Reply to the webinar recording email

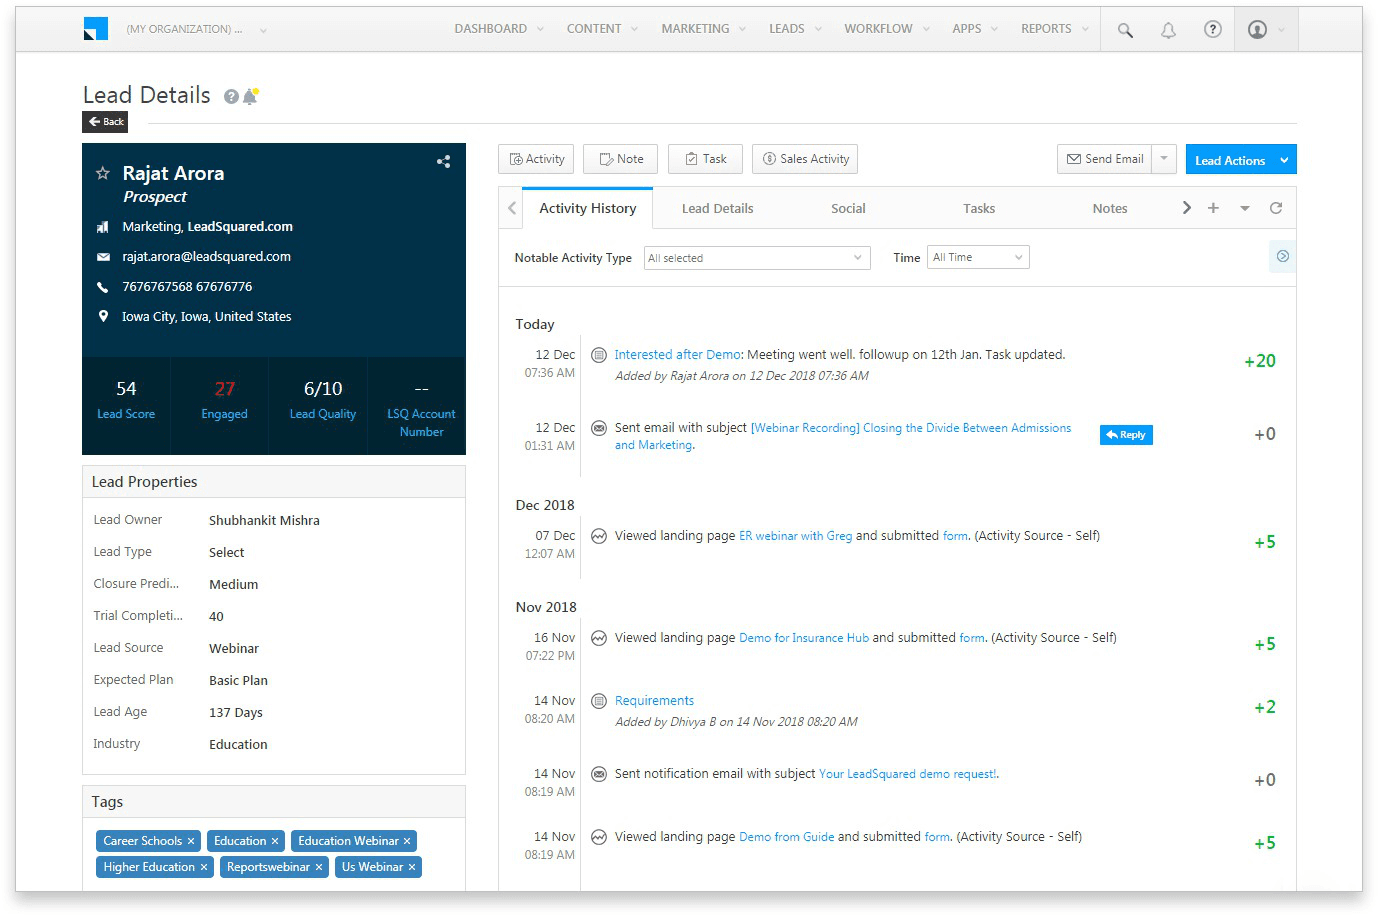(1125, 434)
